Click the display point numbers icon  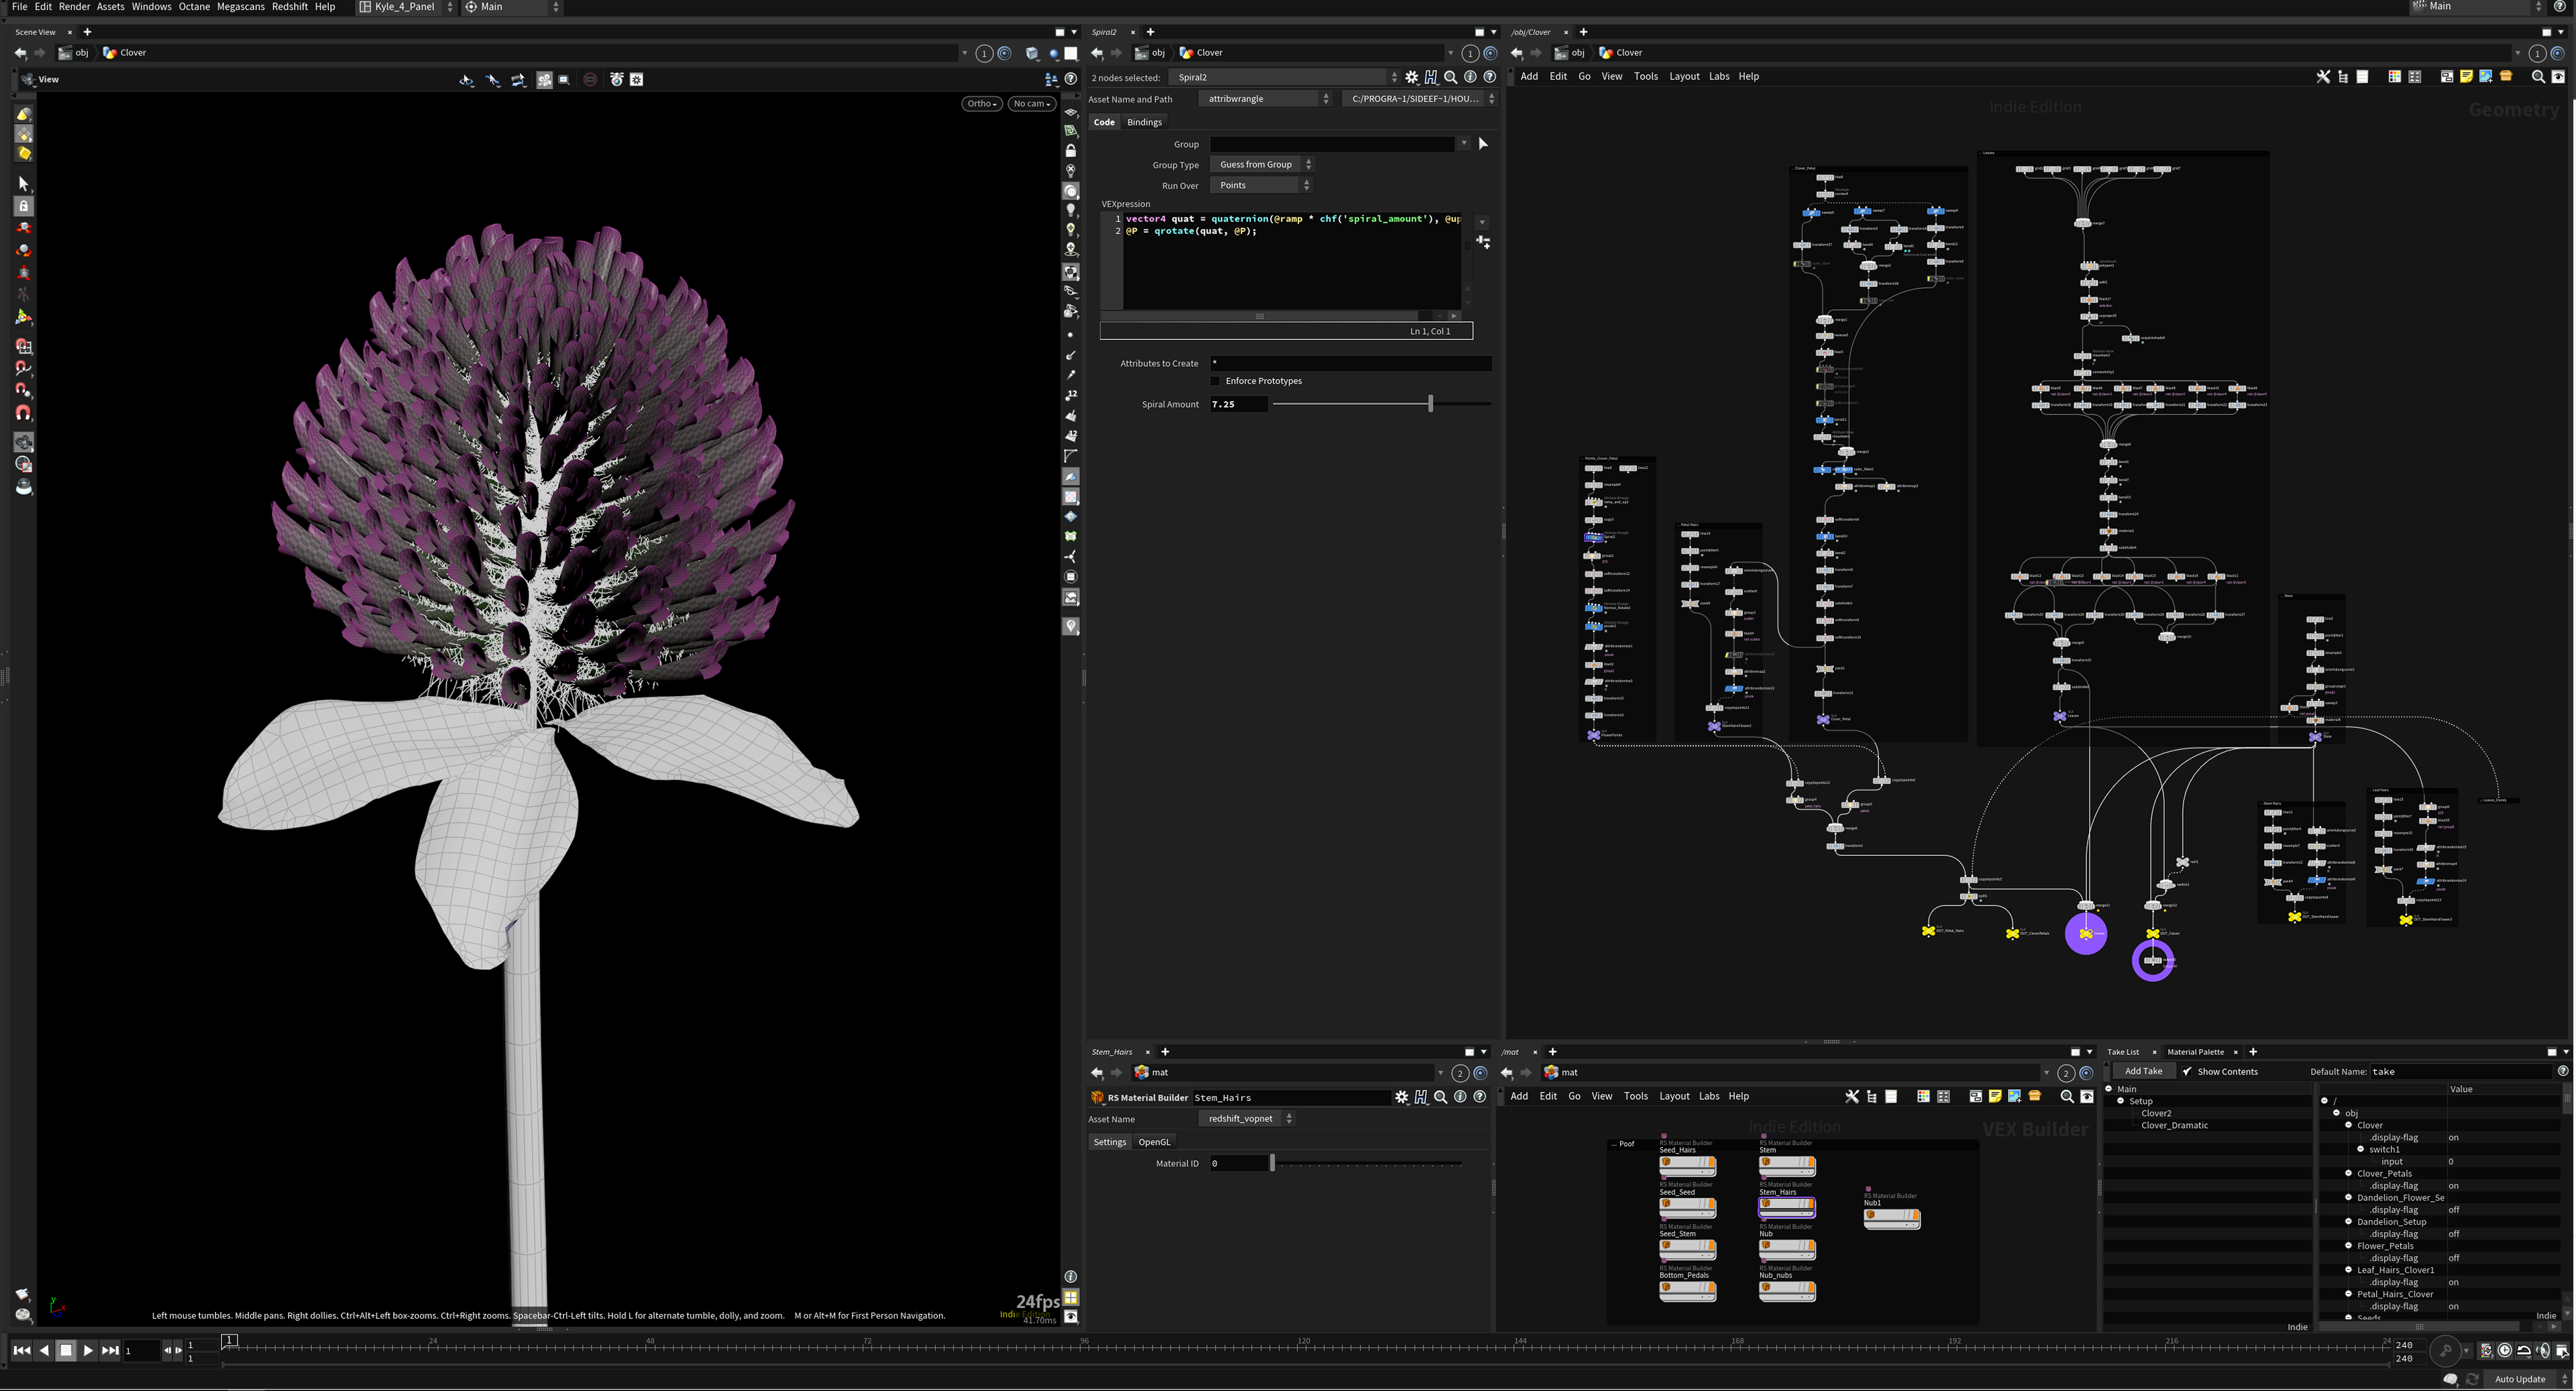point(1071,395)
